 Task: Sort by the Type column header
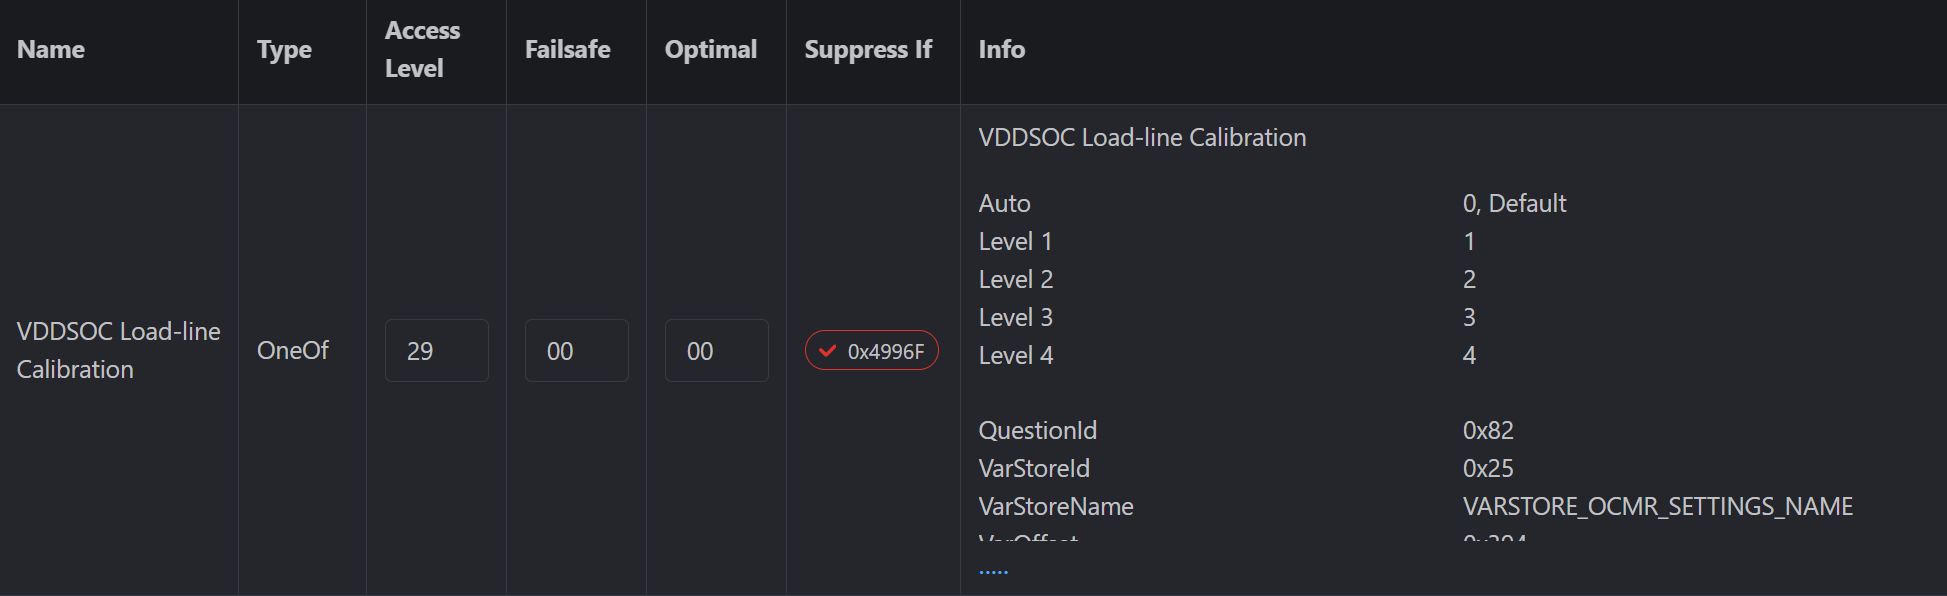click(284, 49)
